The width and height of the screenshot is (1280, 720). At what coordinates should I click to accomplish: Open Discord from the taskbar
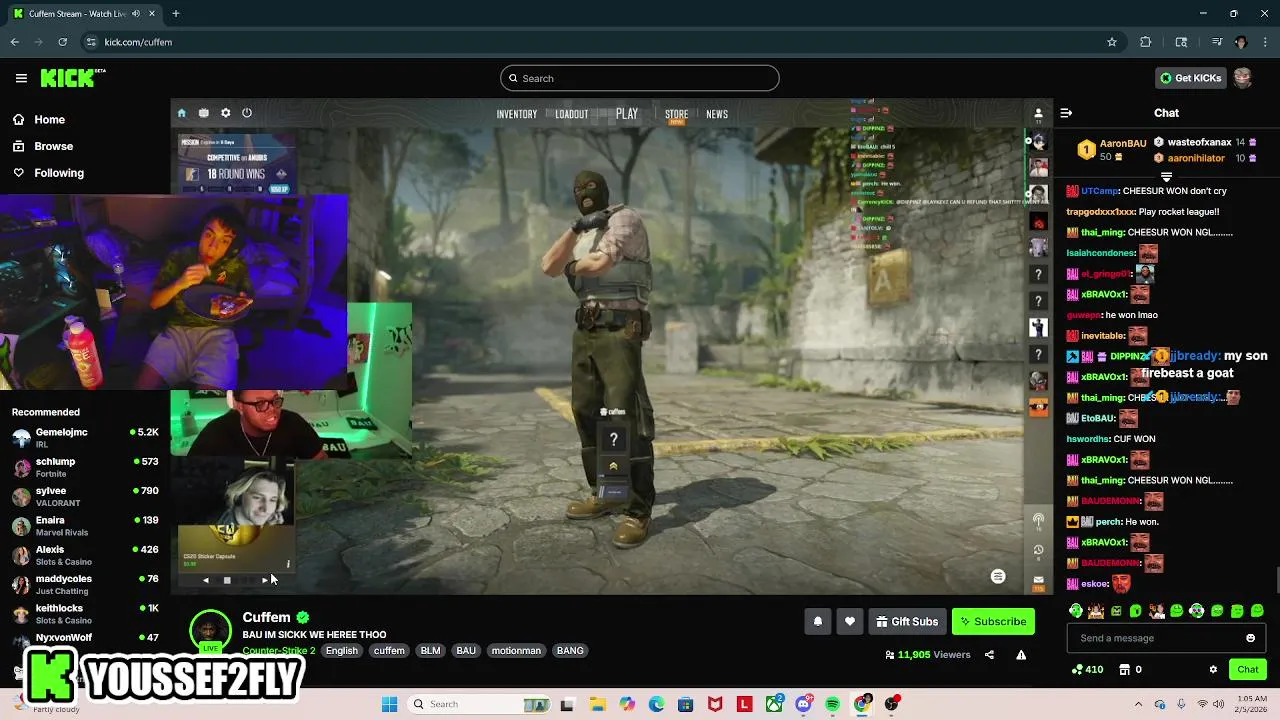coord(803,704)
